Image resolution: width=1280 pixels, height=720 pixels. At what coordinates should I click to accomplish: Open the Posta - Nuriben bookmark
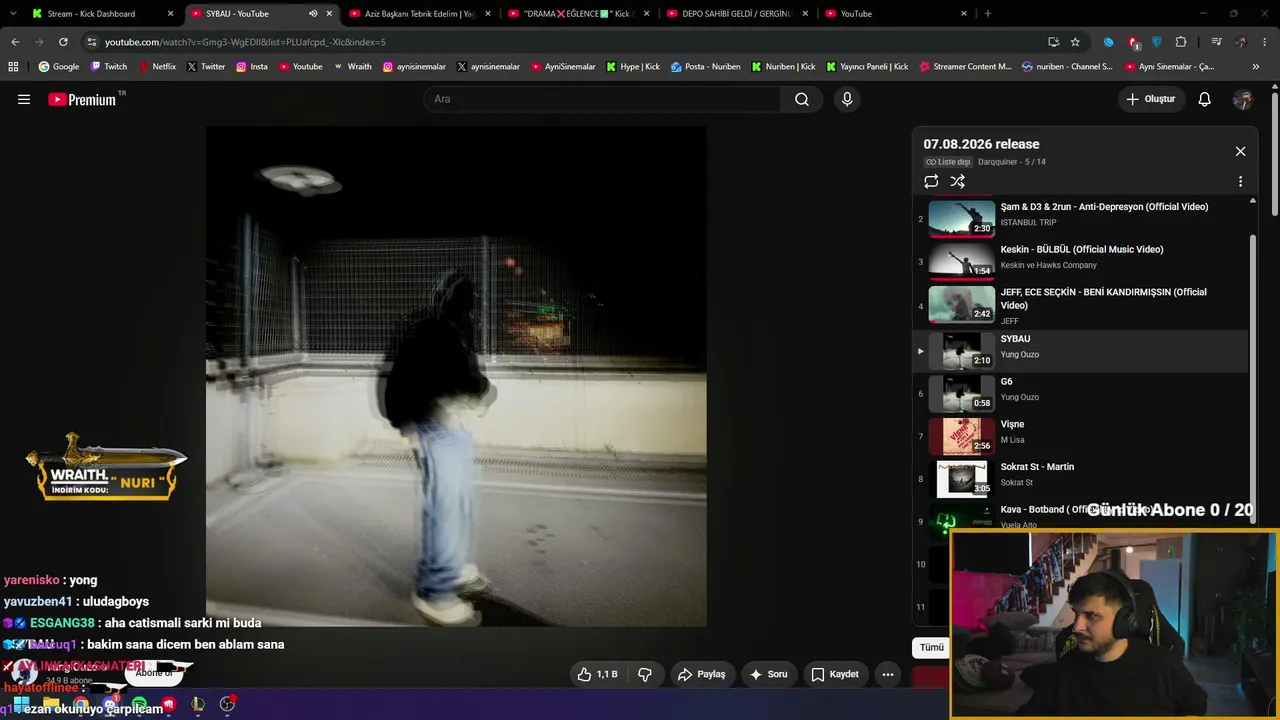pos(705,67)
